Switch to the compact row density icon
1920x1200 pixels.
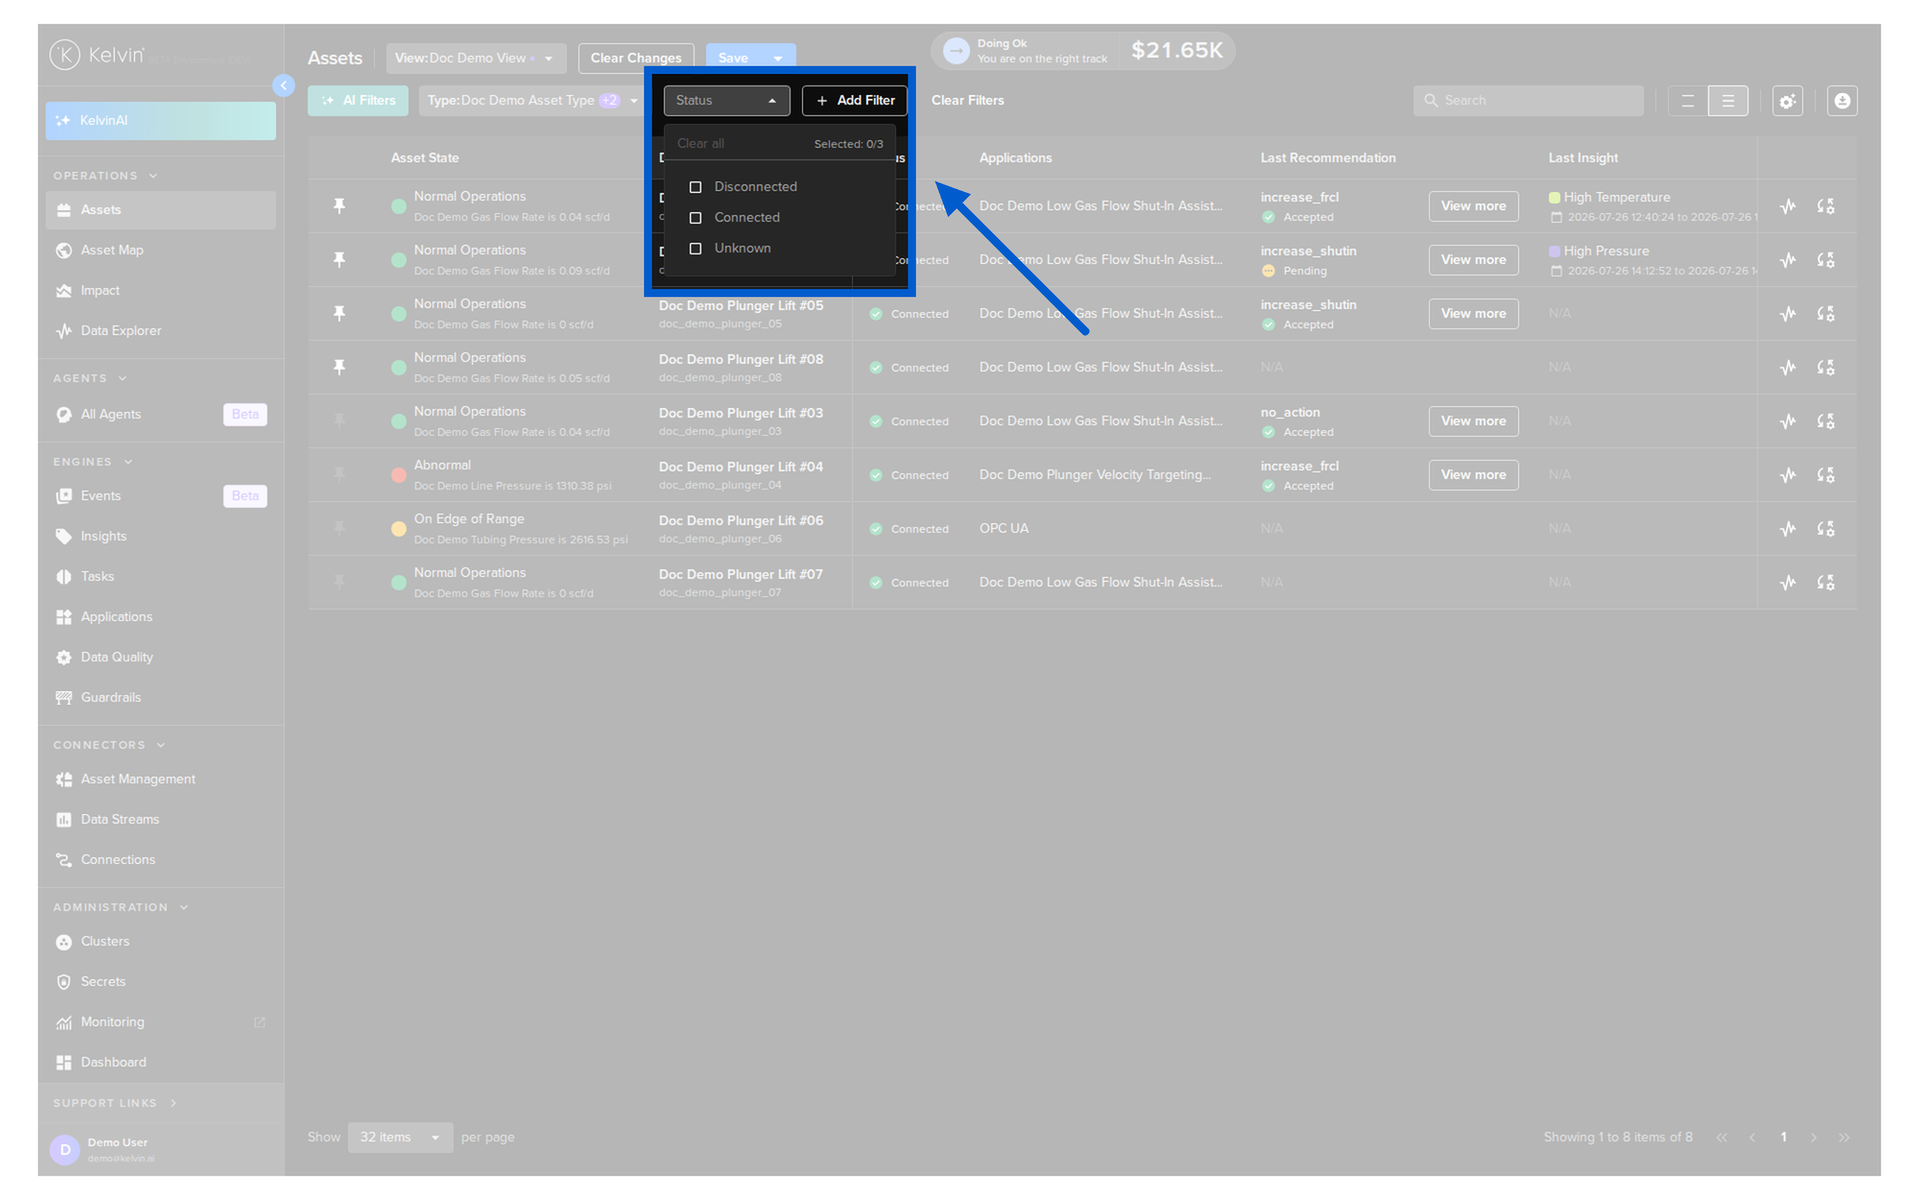(1687, 101)
